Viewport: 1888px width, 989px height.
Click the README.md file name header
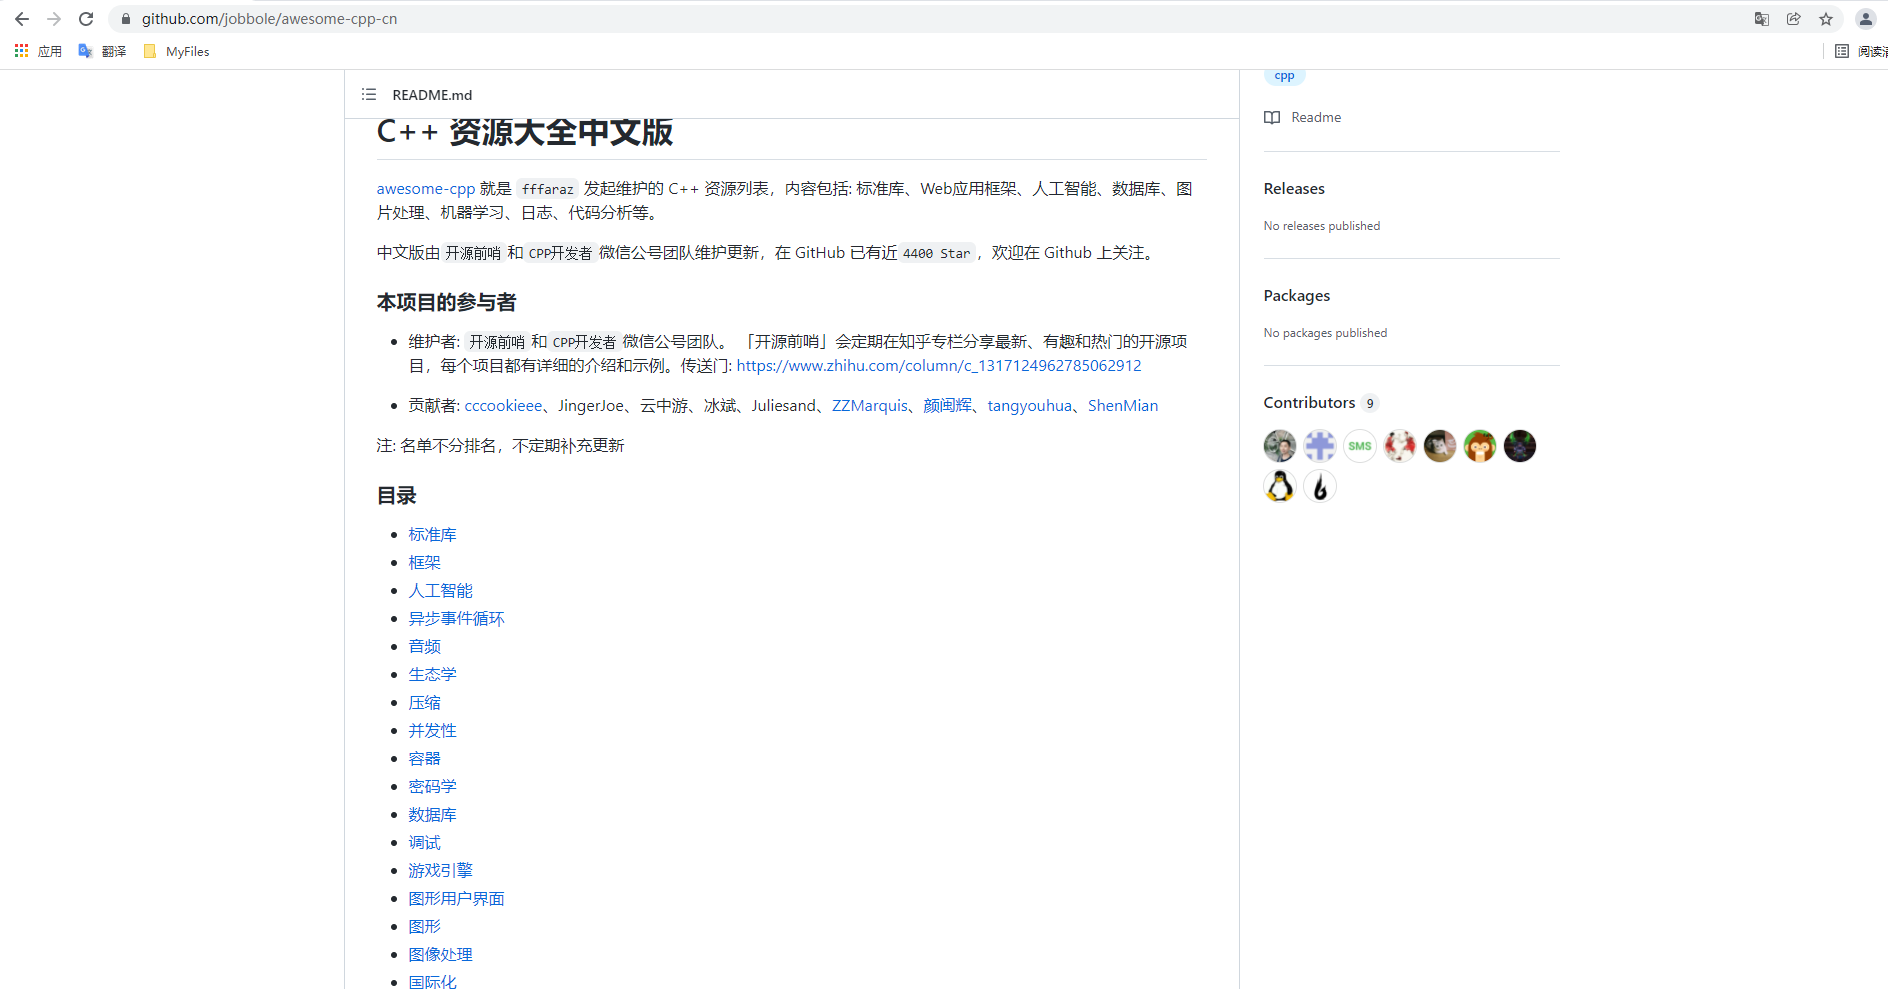(x=432, y=95)
